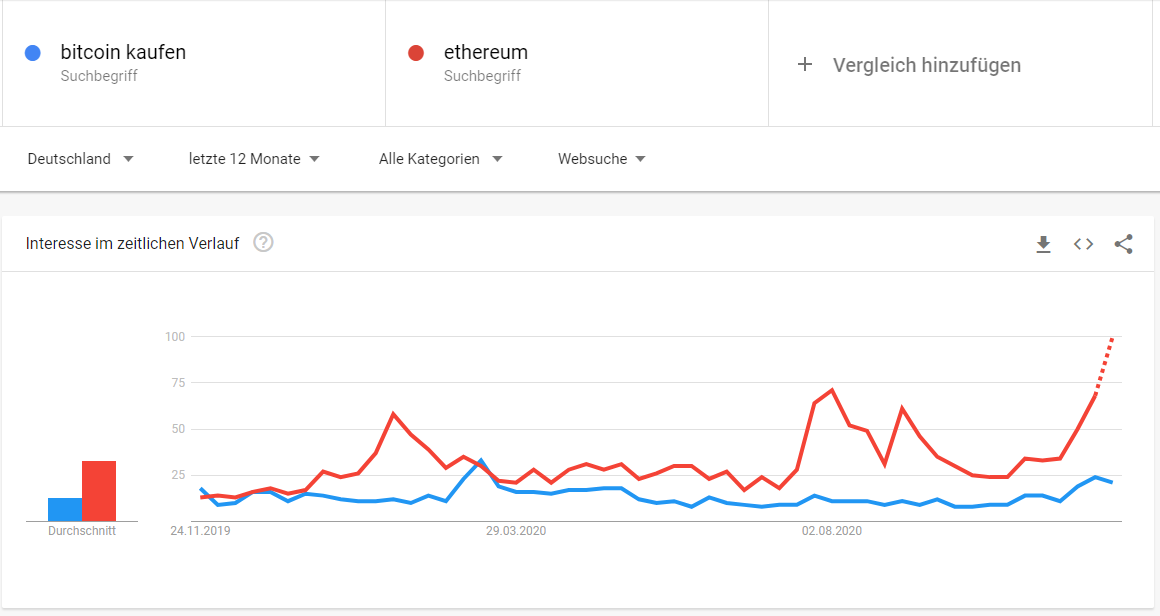Click the red average bar for ethereum

pos(99,491)
